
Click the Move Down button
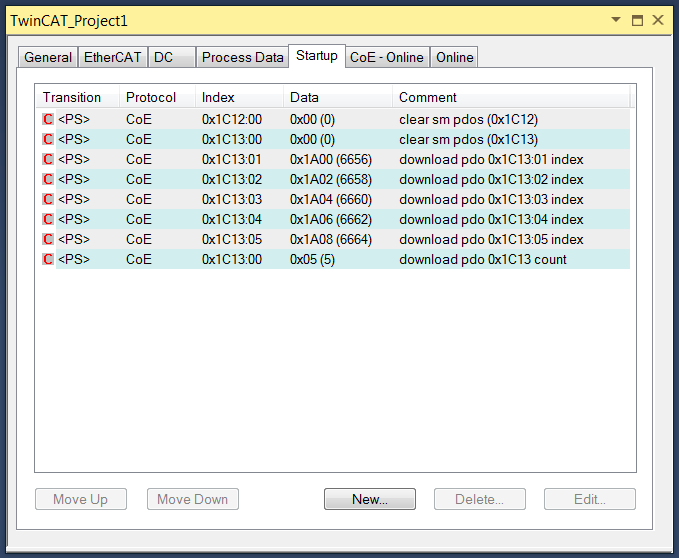(193, 499)
